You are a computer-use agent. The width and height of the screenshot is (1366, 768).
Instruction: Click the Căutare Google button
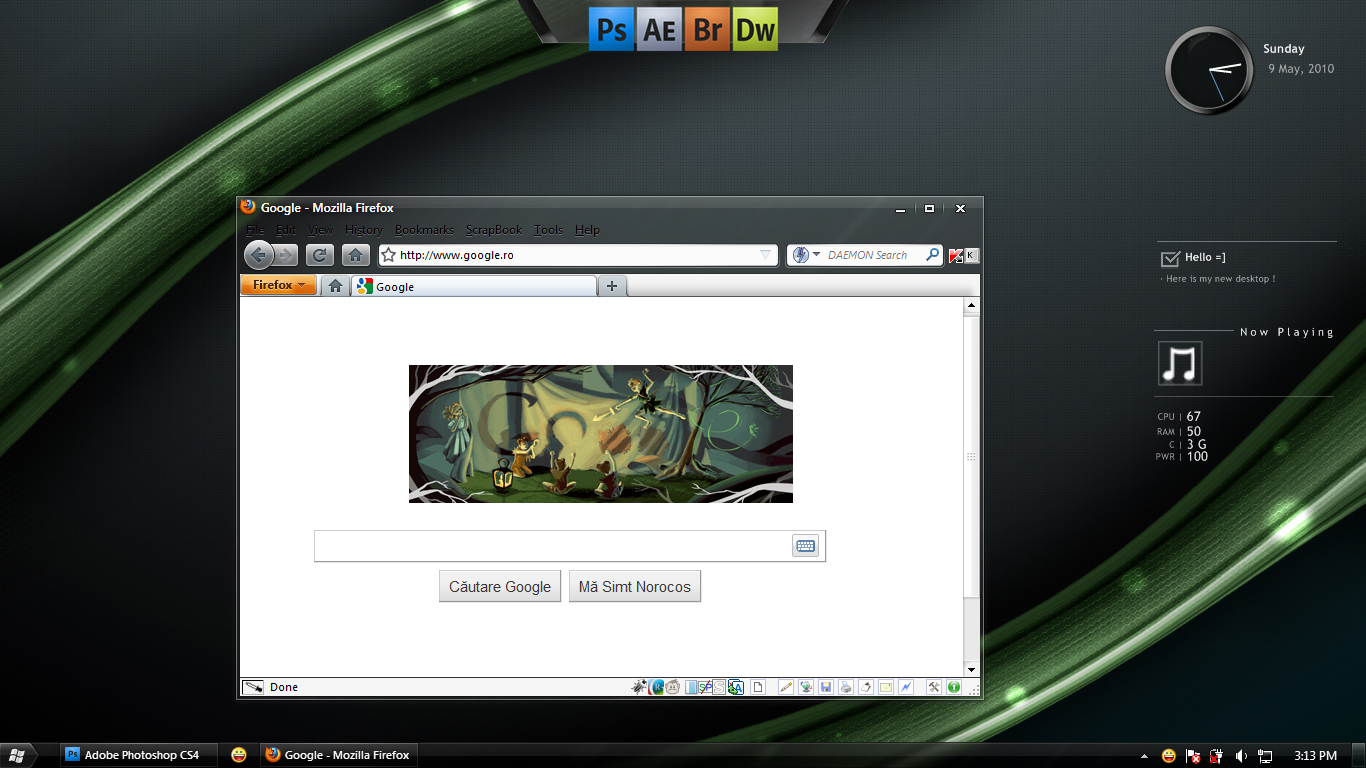click(x=500, y=586)
